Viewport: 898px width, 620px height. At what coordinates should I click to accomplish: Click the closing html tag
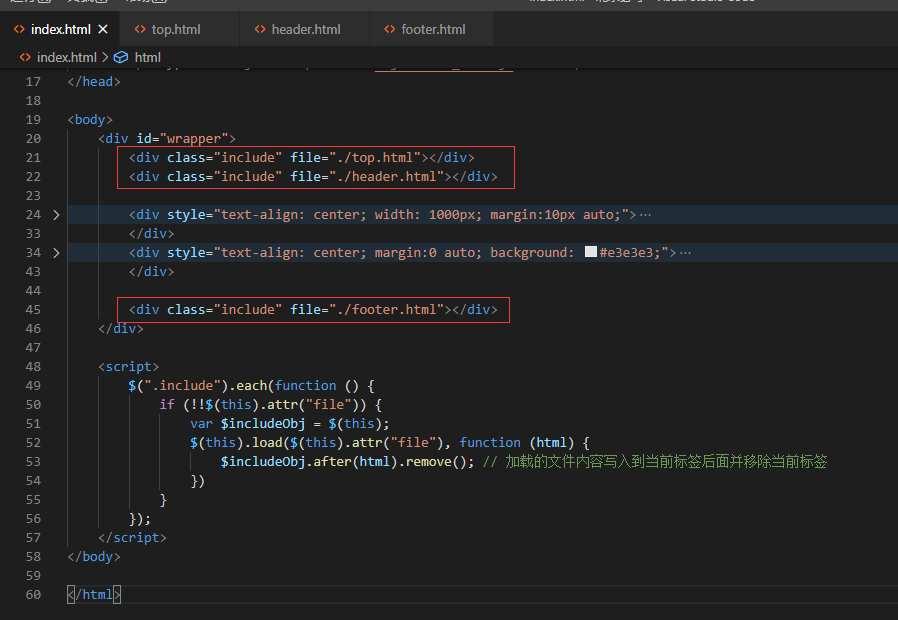pos(94,595)
